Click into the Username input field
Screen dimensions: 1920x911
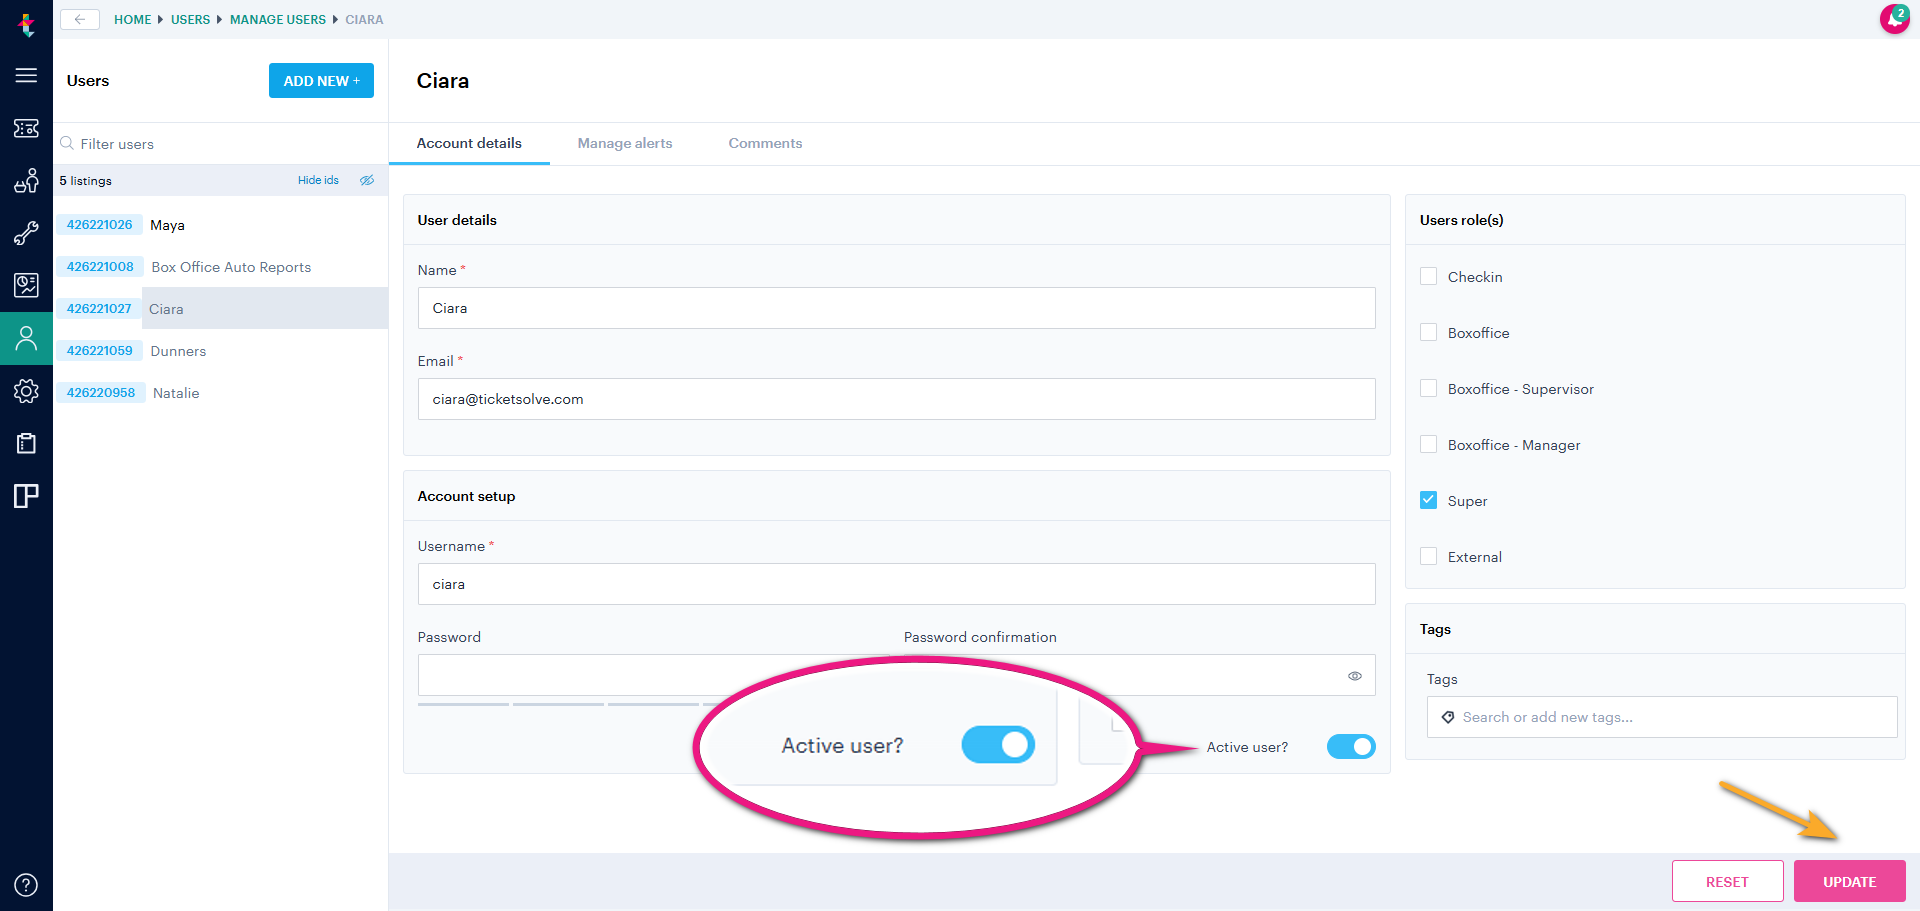pos(896,584)
